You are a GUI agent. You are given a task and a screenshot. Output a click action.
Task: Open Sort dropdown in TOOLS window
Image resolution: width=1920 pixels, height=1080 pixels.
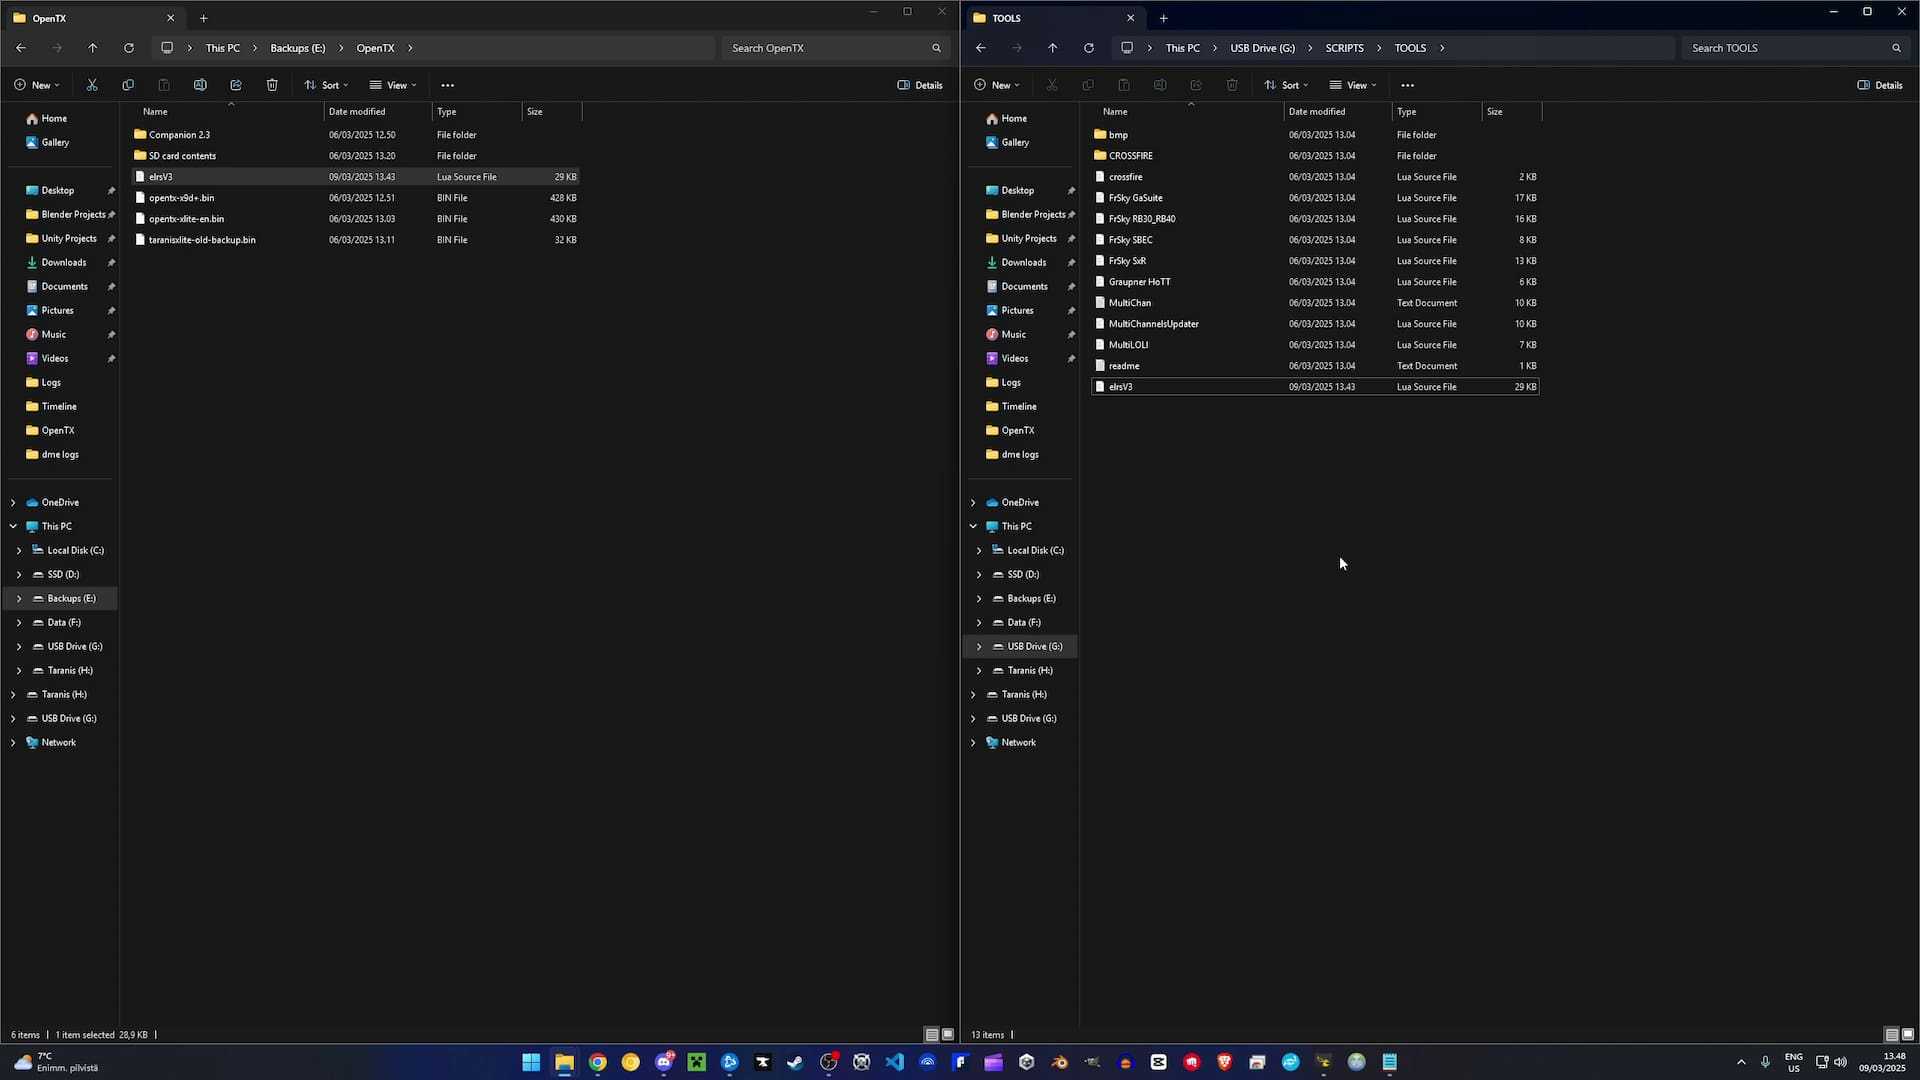pos(1287,85)
